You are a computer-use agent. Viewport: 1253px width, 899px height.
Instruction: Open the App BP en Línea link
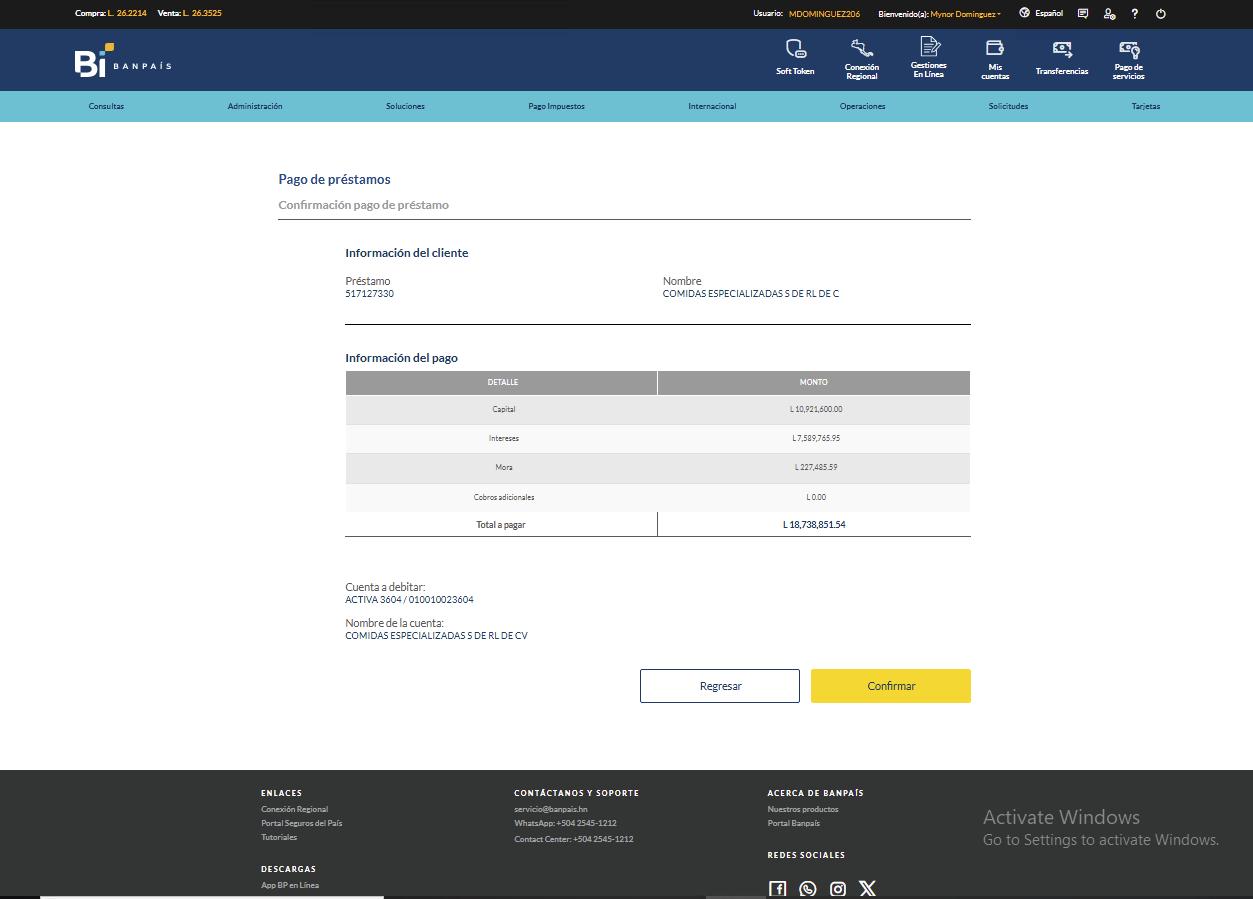point(290,885)
